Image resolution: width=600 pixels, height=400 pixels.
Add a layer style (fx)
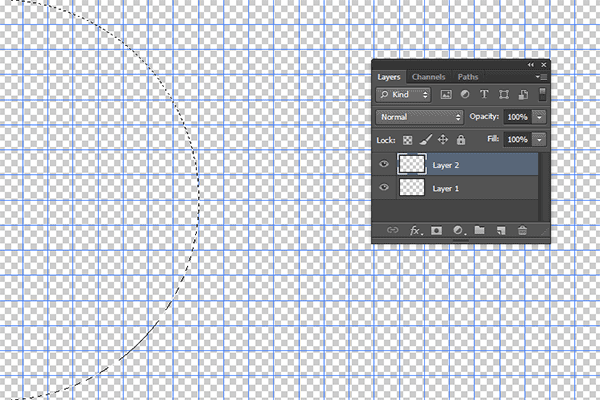coord(416,230)
